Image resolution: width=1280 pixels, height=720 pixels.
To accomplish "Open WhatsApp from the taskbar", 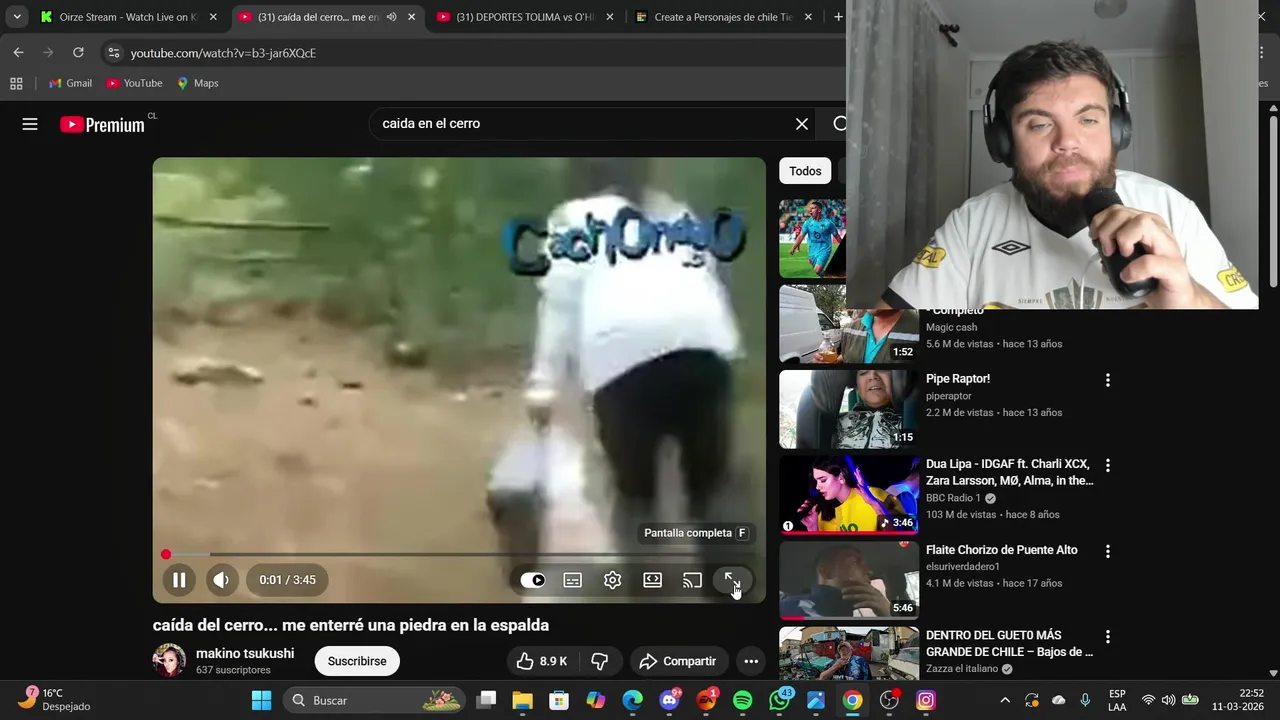I will point(779,701).
